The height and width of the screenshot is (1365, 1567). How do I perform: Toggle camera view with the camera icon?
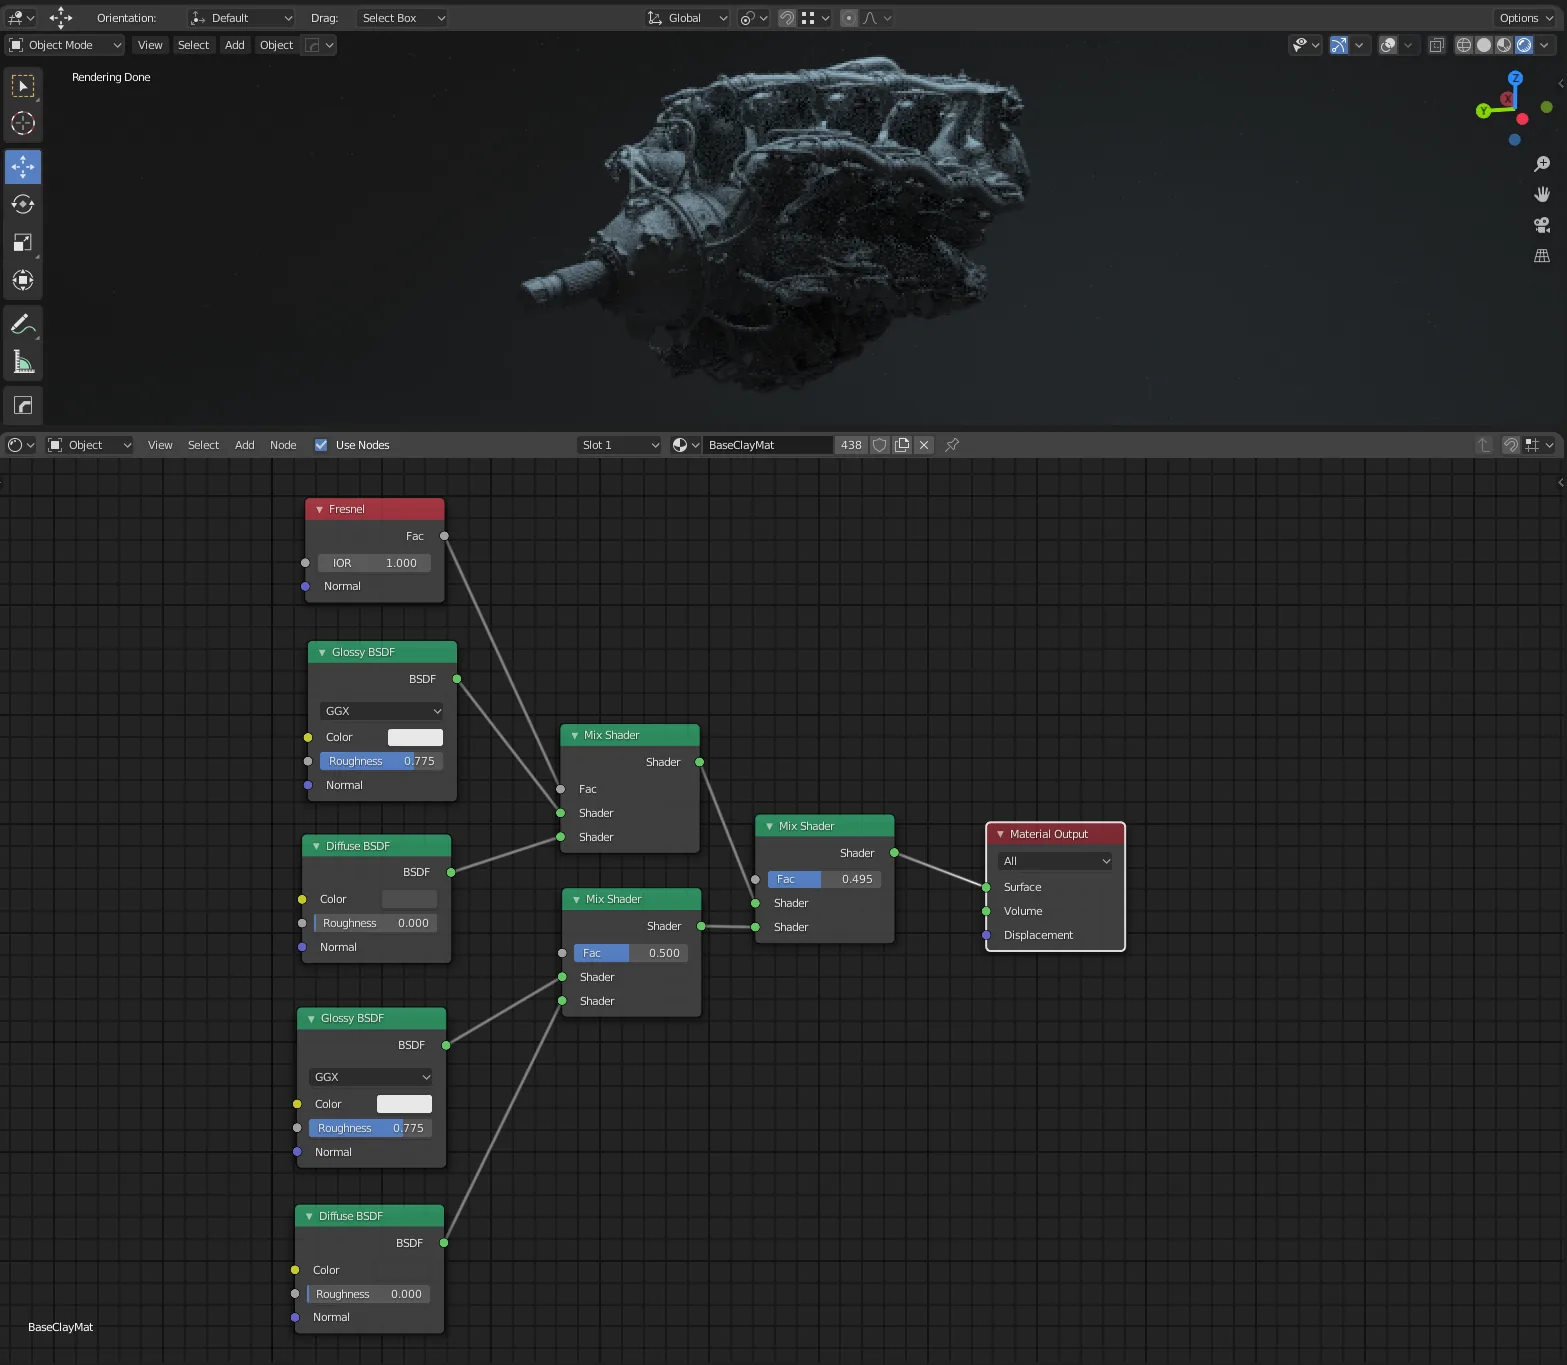coord(1542,225)
